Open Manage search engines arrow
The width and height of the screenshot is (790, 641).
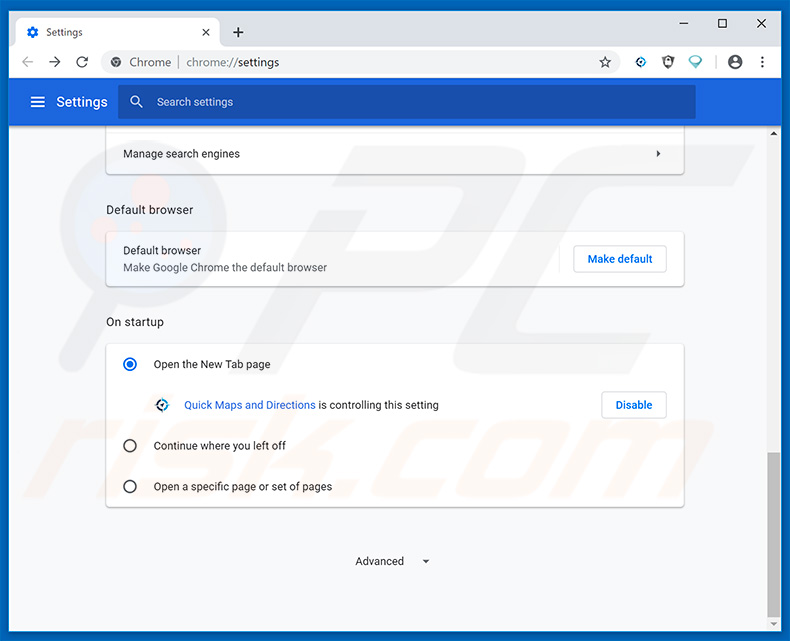(658, 154)
